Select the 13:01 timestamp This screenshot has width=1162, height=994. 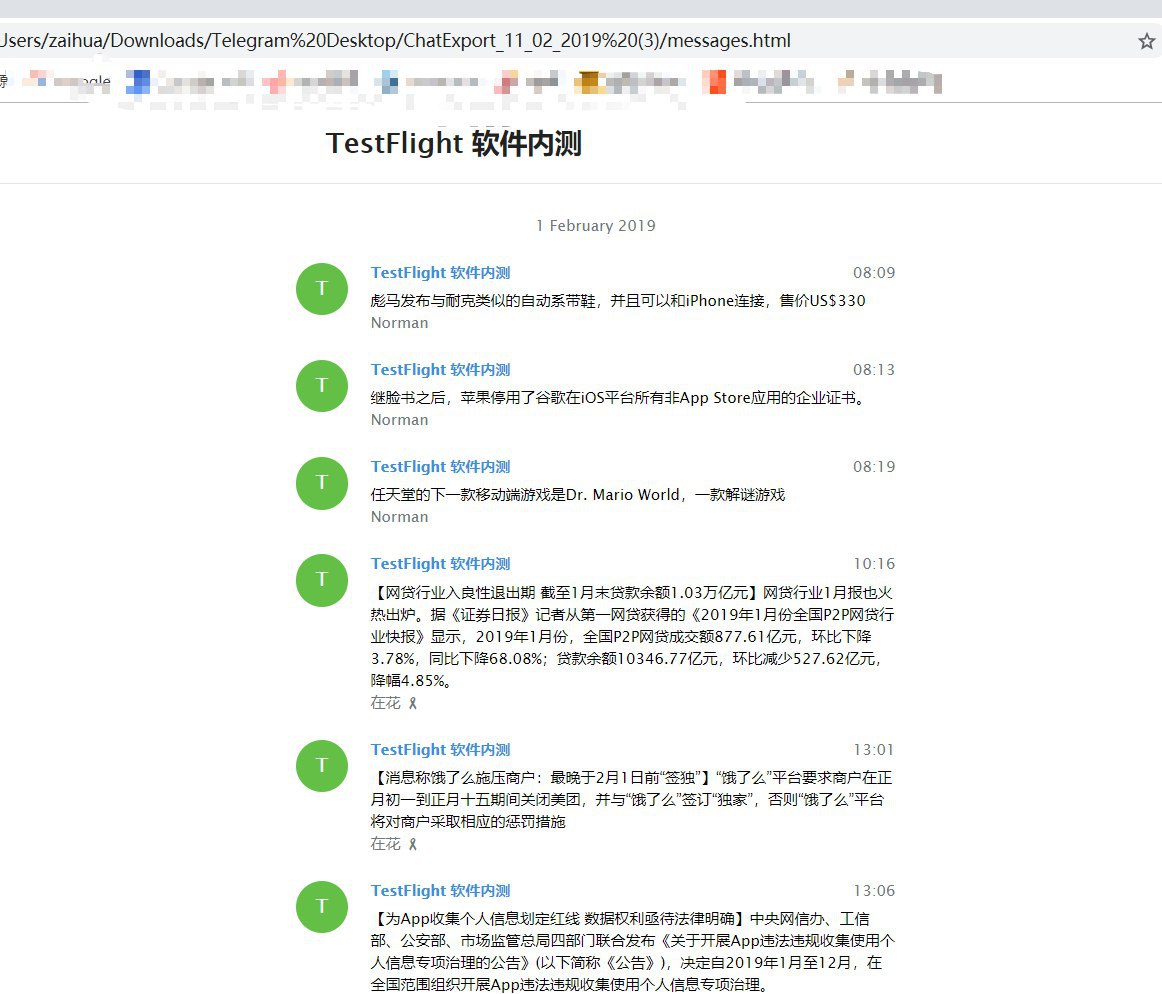click(x=874, y=750)
